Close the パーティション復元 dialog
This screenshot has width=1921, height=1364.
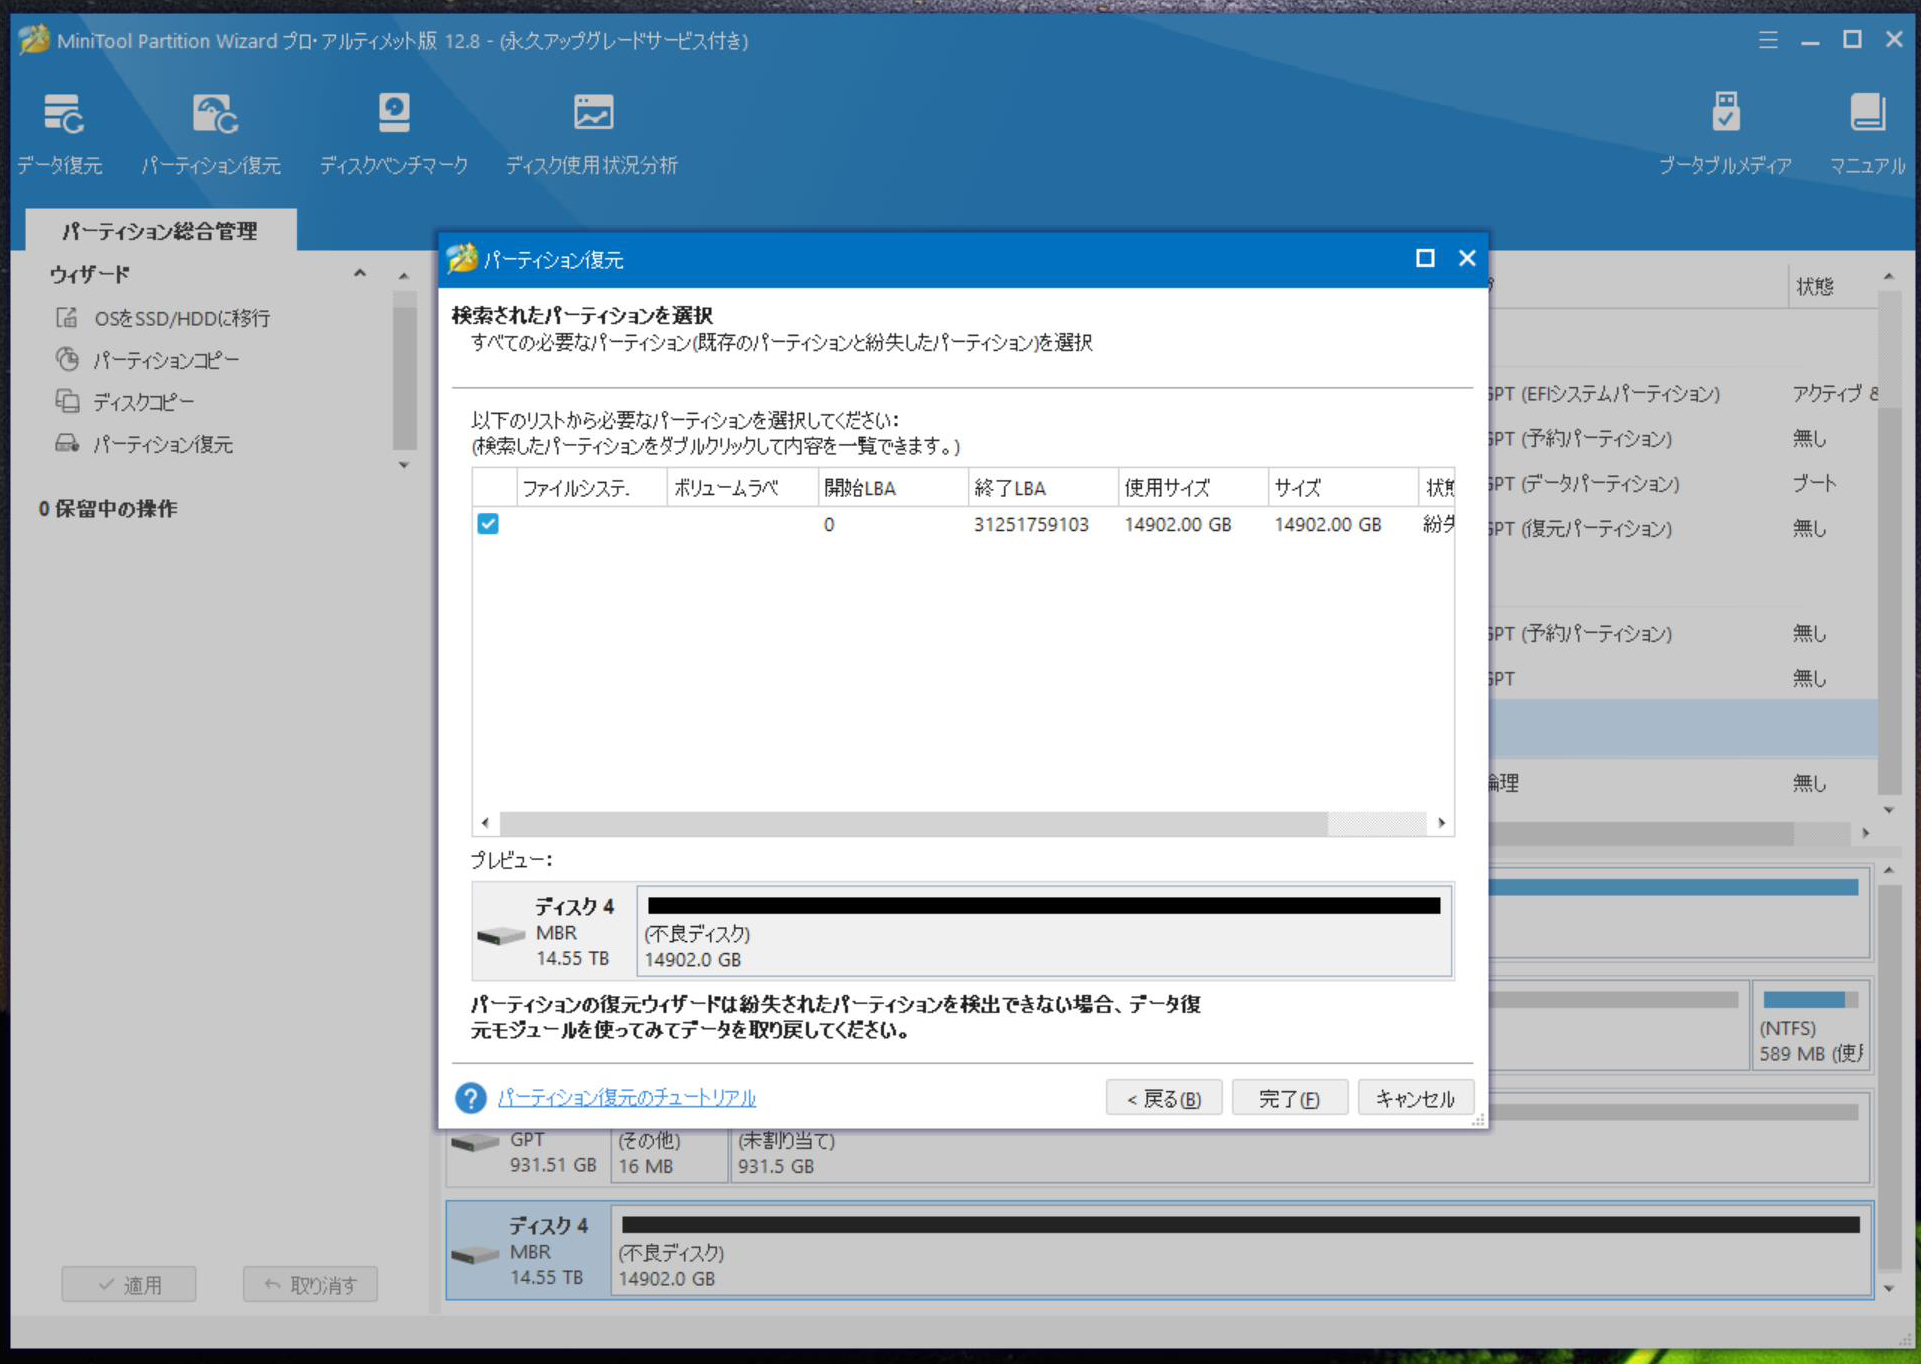[1467, 259]
